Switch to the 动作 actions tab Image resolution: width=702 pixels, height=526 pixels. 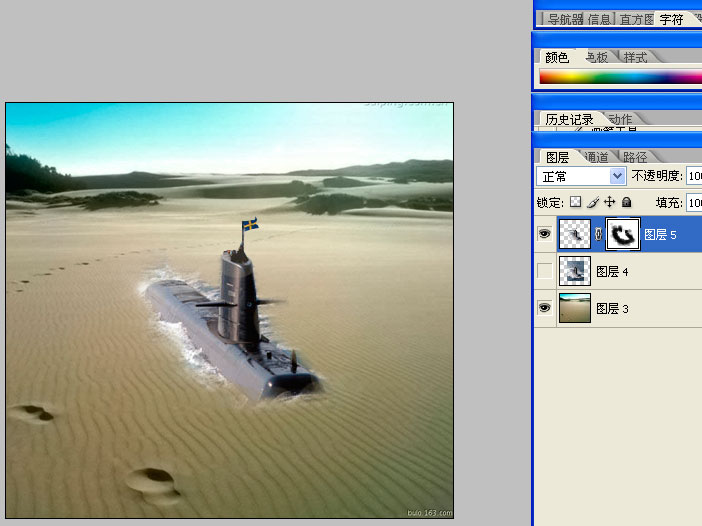click(620, 119)
